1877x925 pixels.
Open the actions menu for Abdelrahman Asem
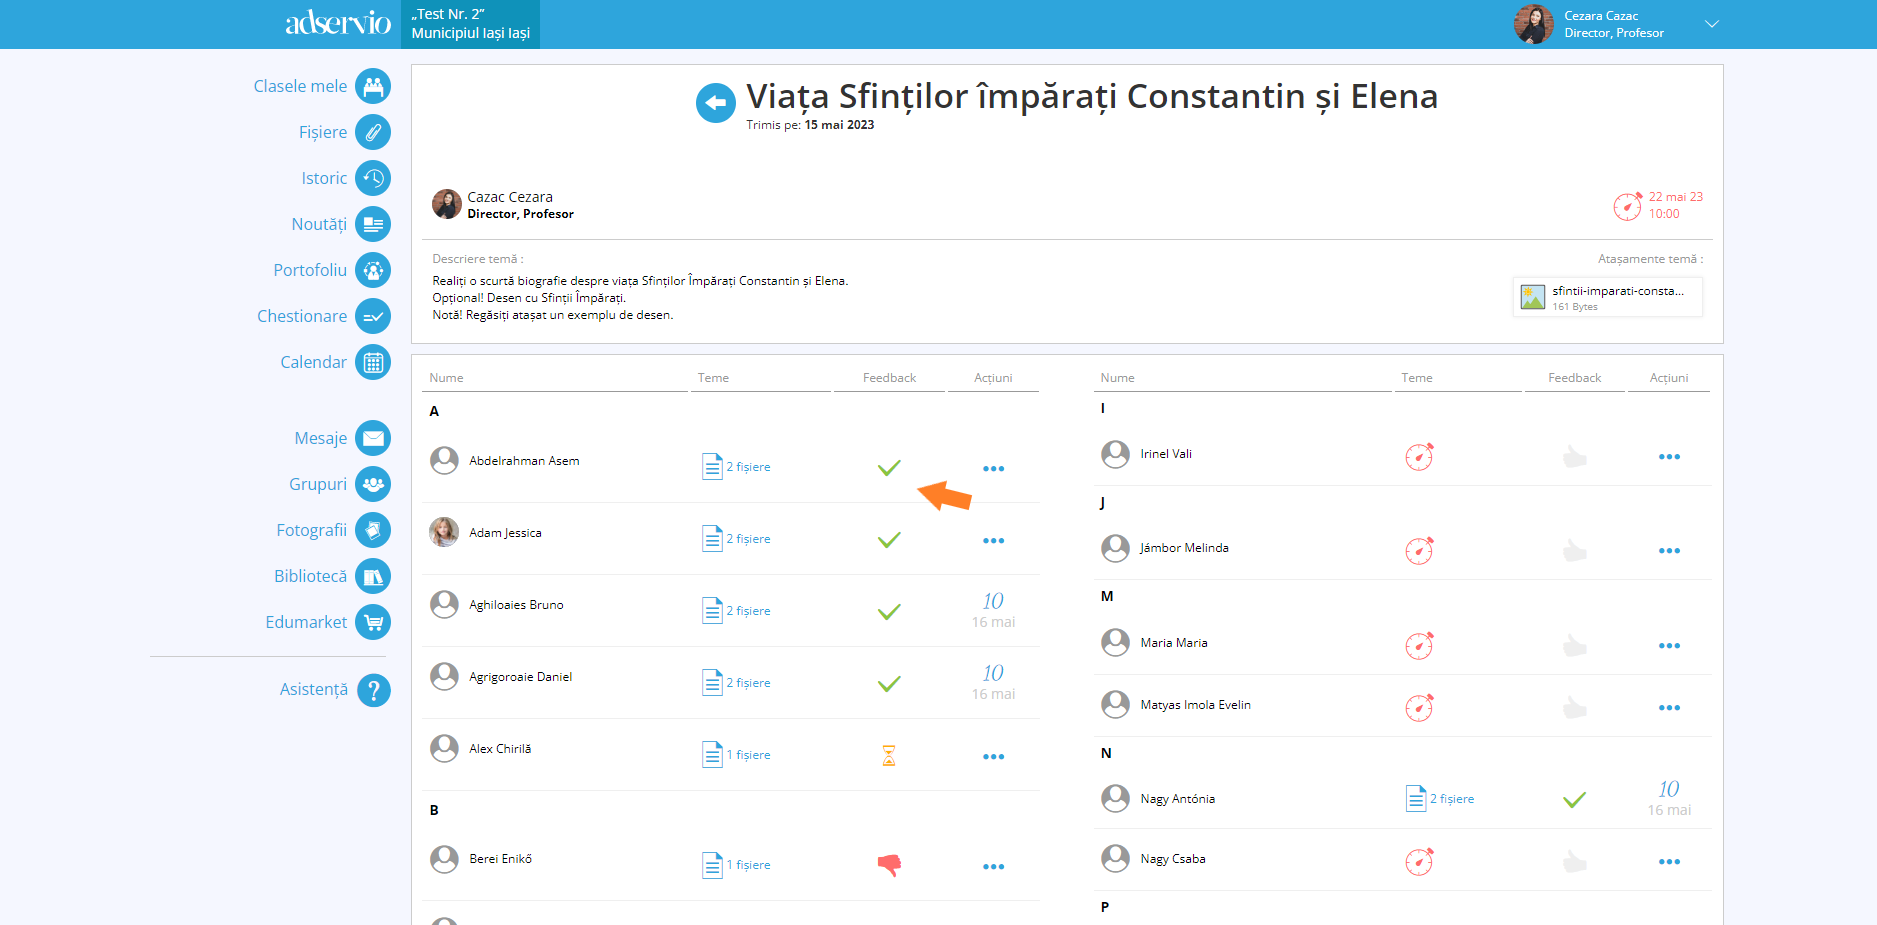click(x=993, y=468)
